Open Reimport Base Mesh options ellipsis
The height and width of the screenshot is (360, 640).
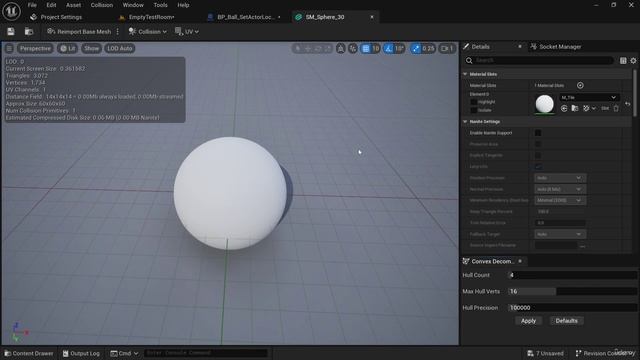click(x=118, y=31)
